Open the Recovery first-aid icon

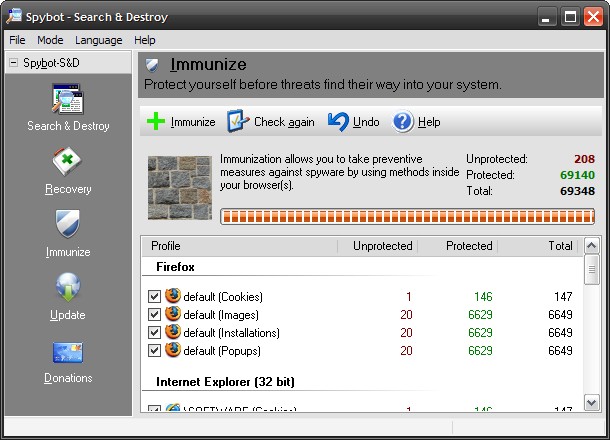click(68, 161)
